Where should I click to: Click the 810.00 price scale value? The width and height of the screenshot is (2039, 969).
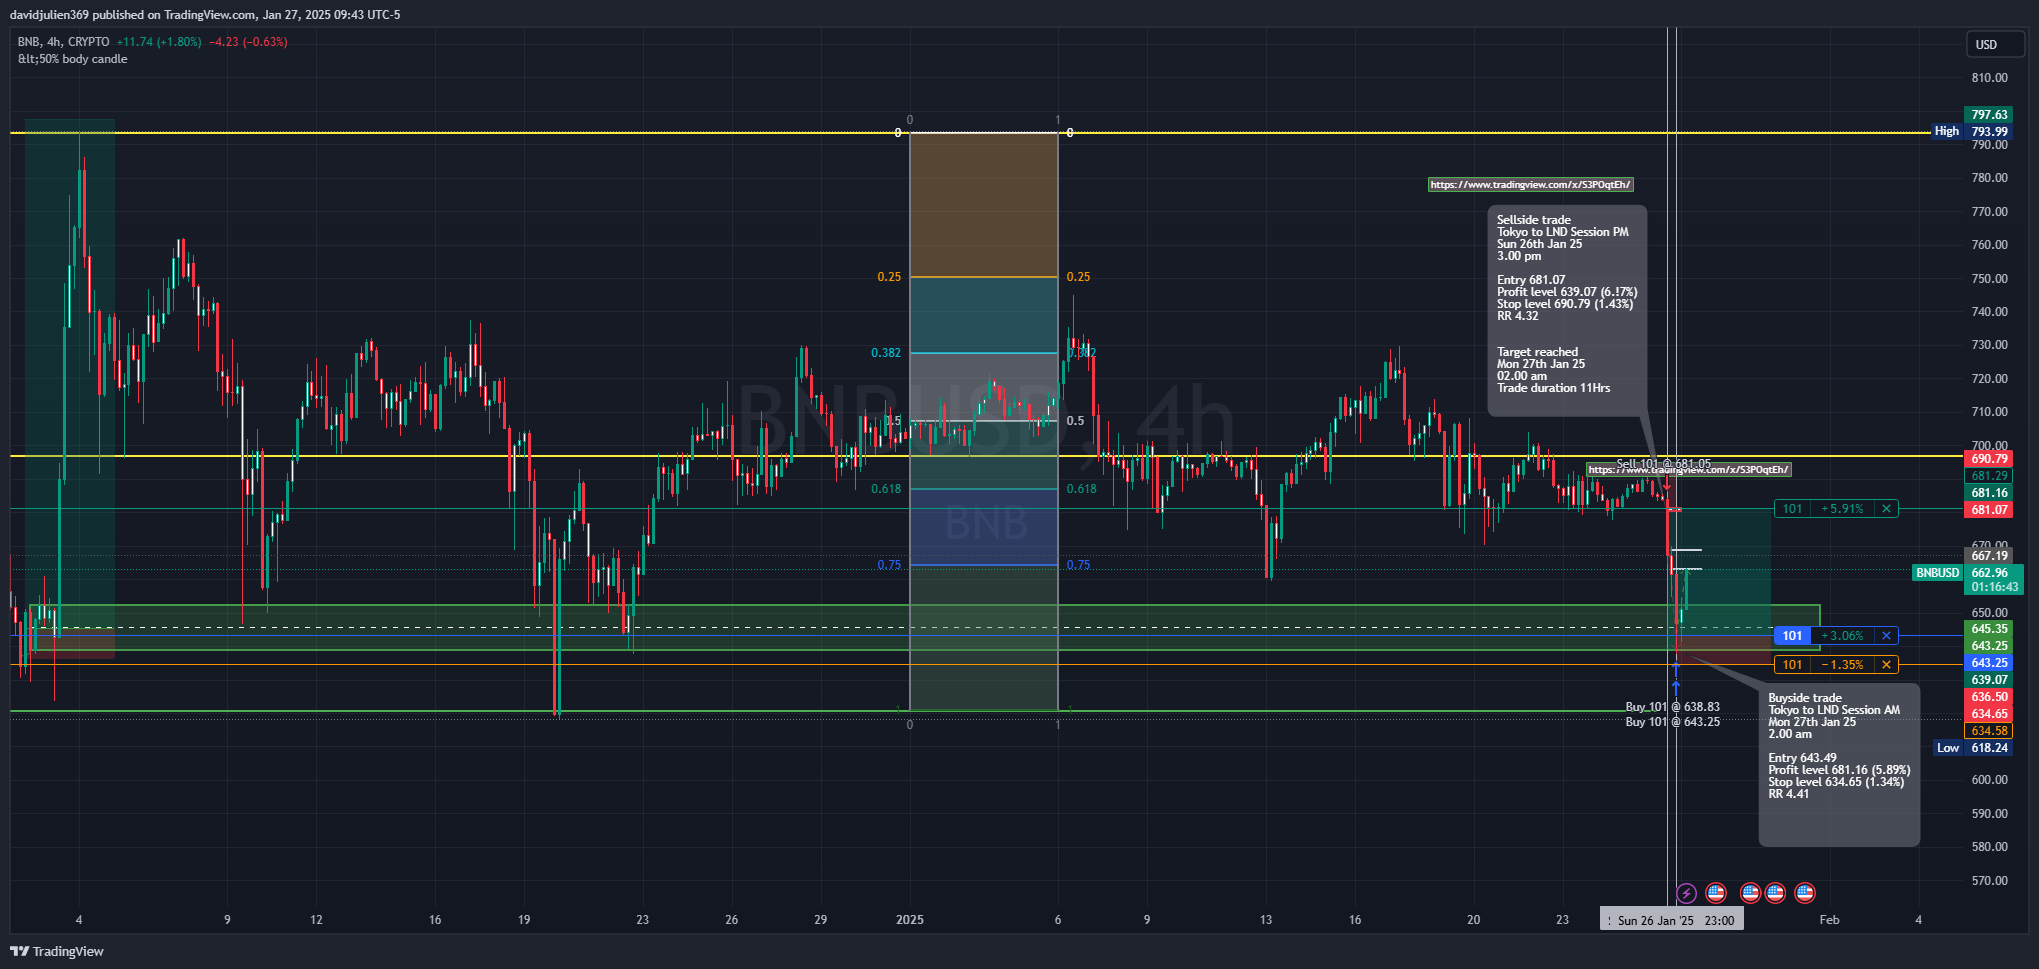tap(1990, 78)
